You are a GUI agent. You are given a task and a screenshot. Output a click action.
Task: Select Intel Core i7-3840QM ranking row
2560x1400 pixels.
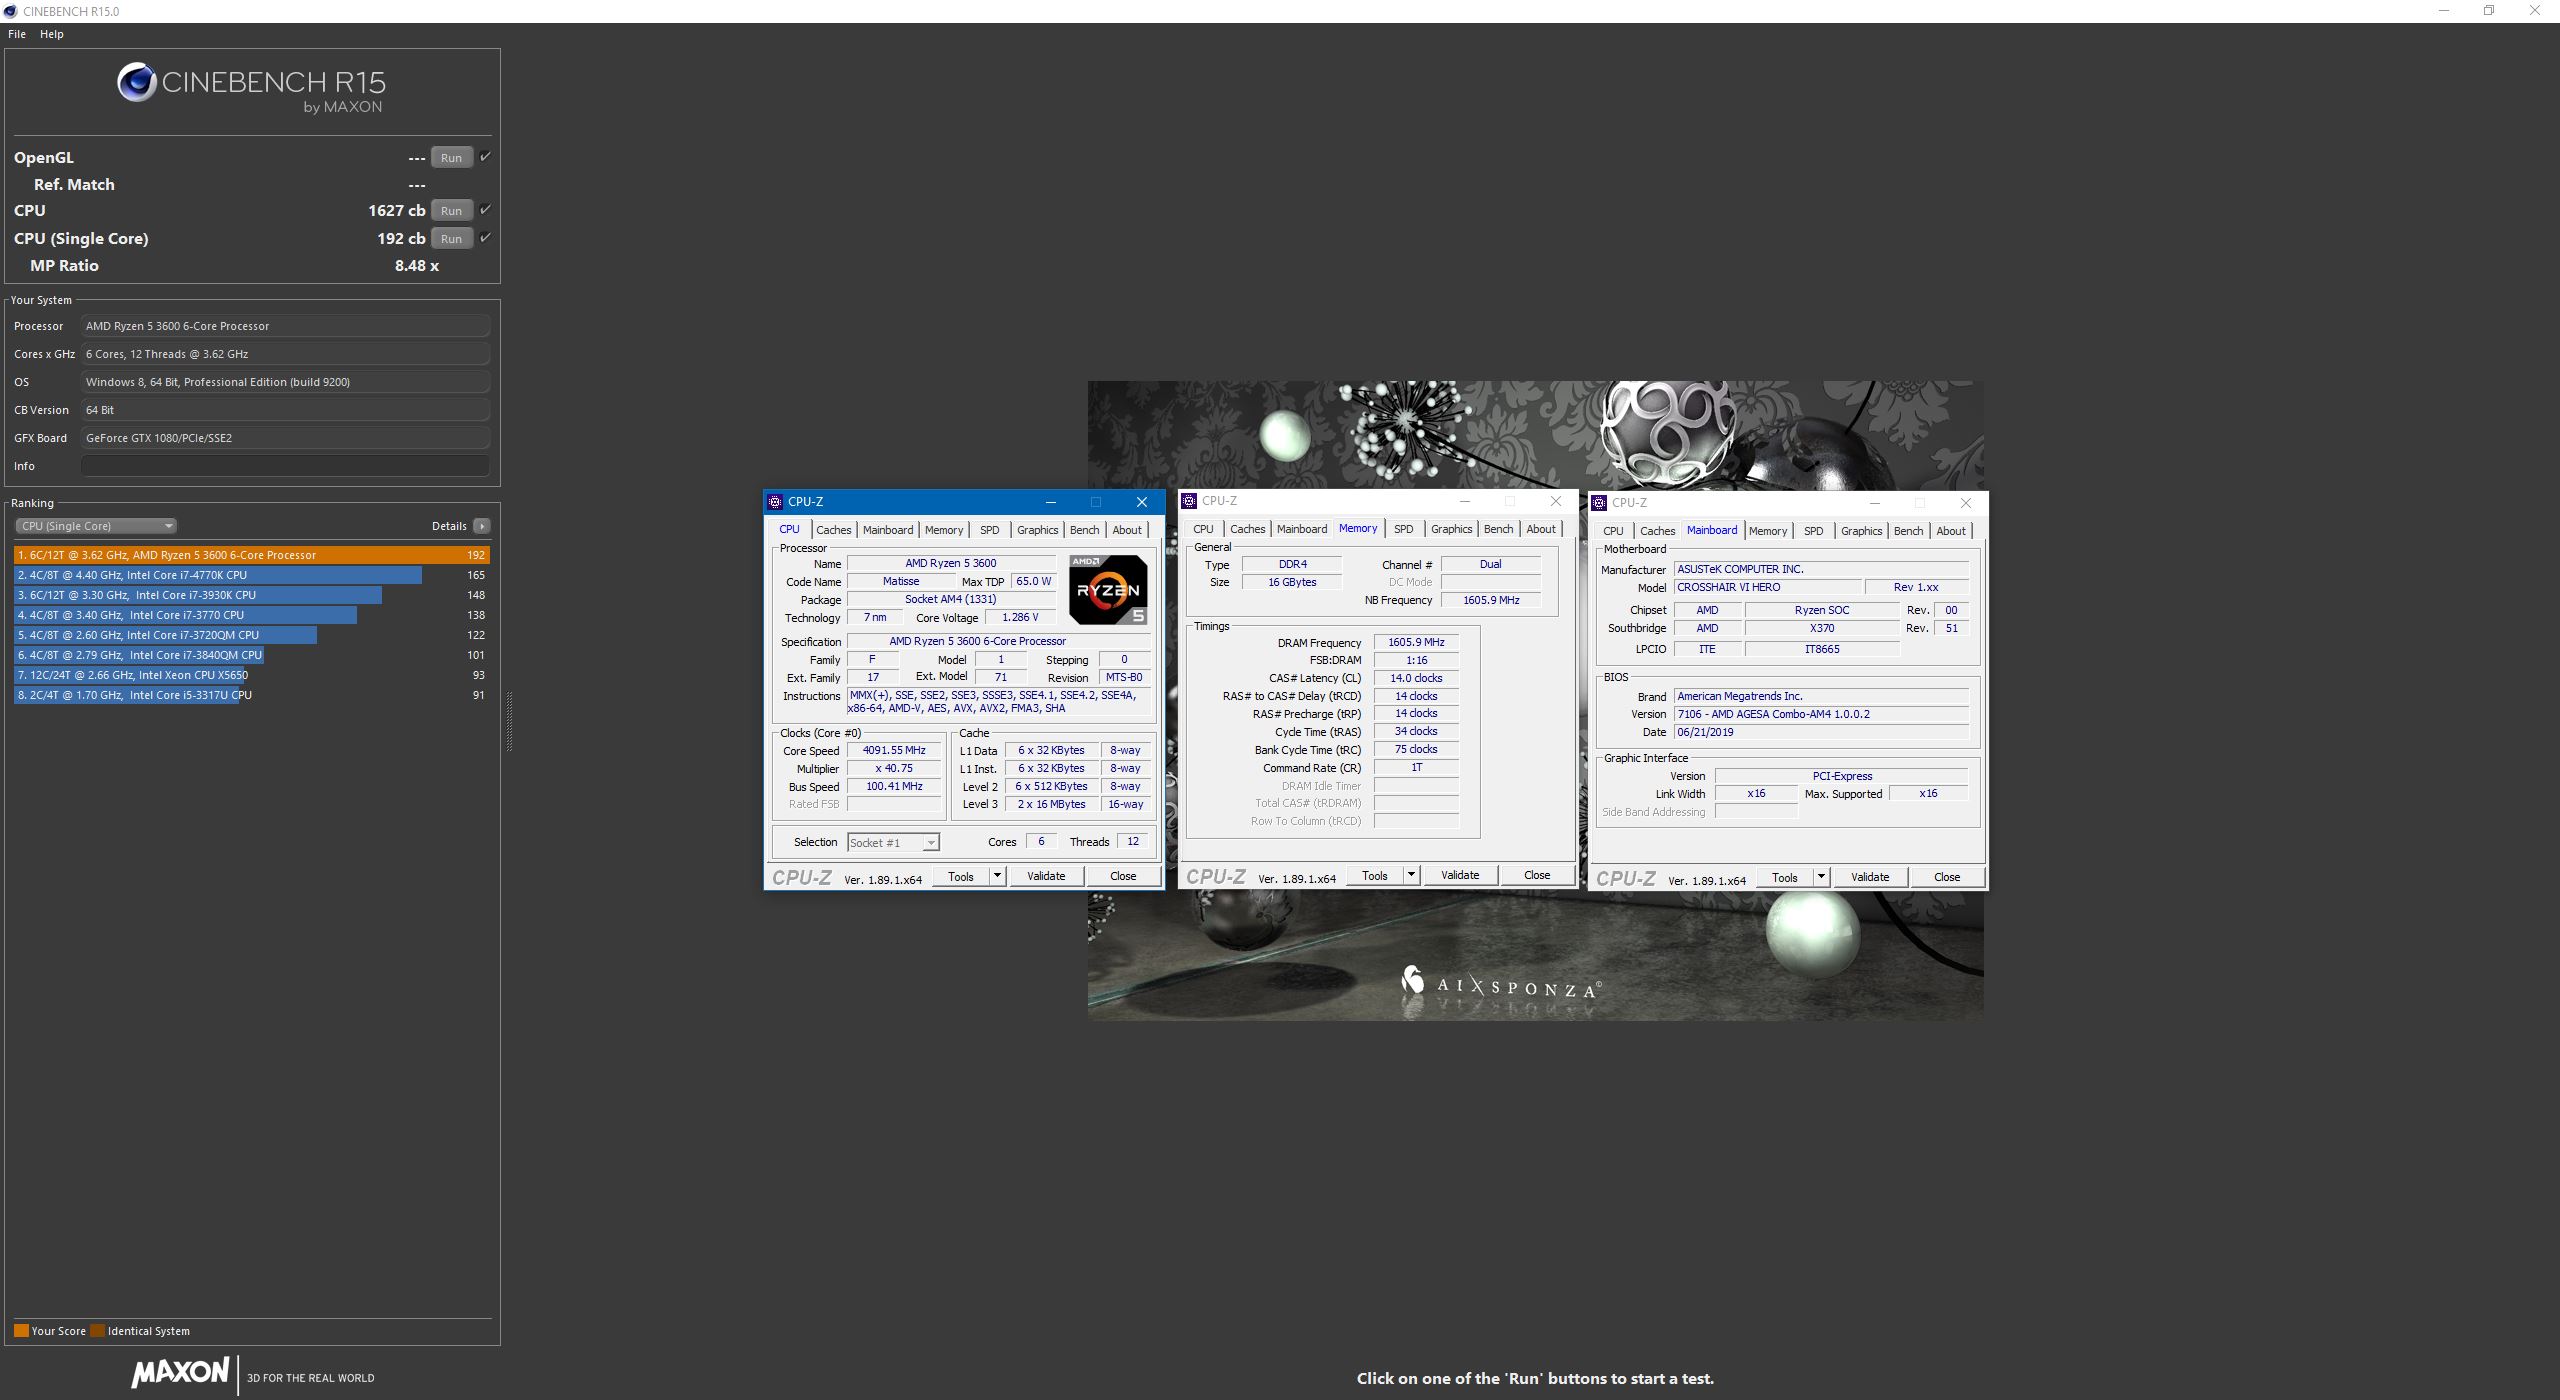point(251,655)
